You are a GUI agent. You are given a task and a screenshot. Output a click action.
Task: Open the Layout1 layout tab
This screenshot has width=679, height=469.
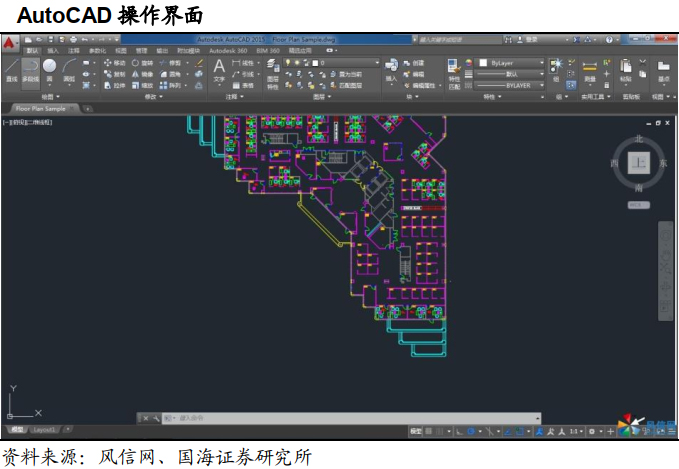click(44, 429)
